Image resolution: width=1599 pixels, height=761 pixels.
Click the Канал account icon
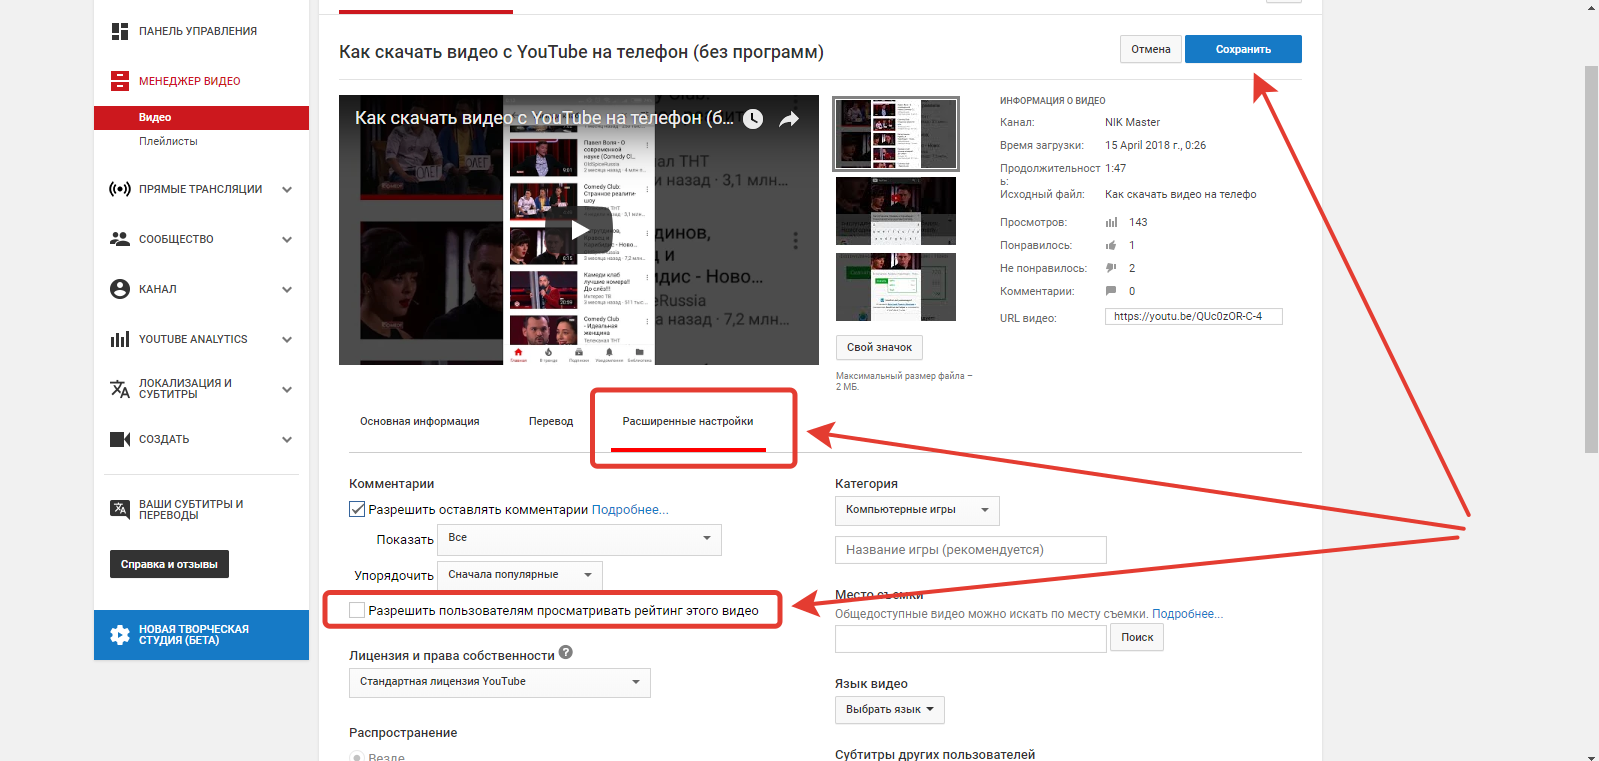120,289
